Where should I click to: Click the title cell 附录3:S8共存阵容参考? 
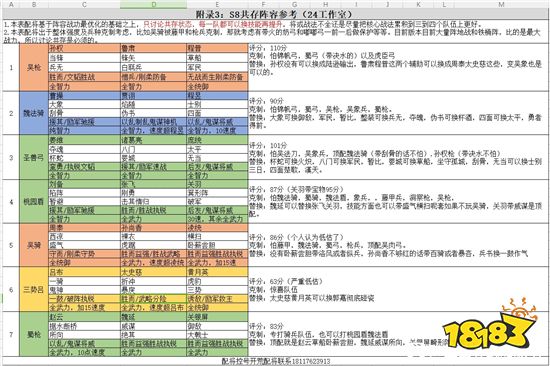275,14
